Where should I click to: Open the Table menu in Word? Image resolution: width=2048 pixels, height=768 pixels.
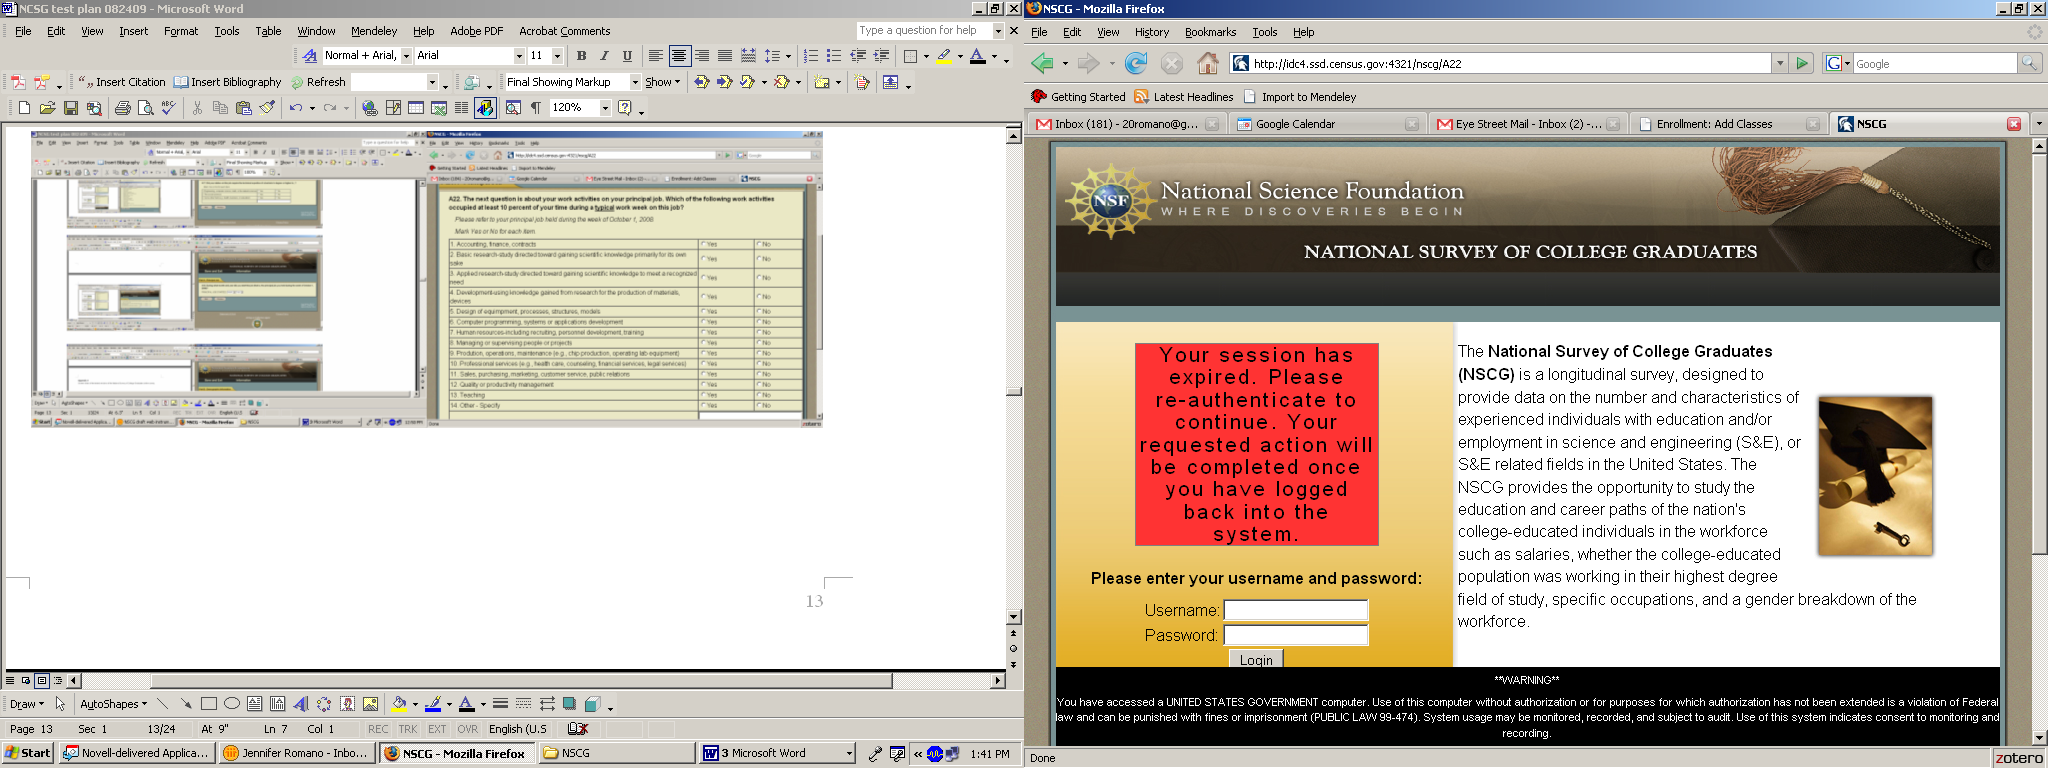coord(268,31)
